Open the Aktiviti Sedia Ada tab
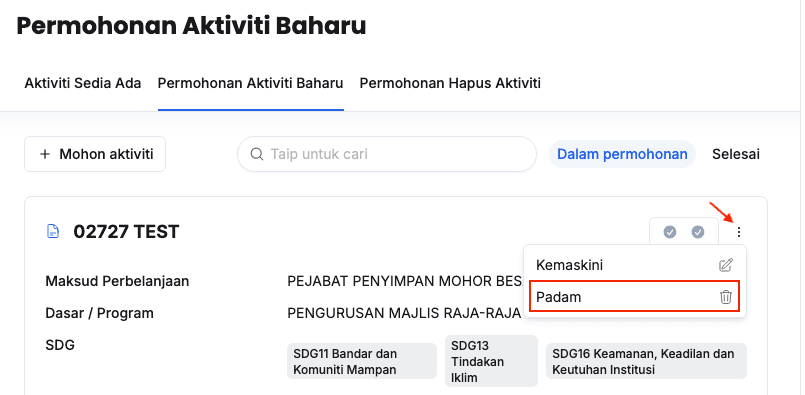The image size is (805, 395). pos(83,83)
